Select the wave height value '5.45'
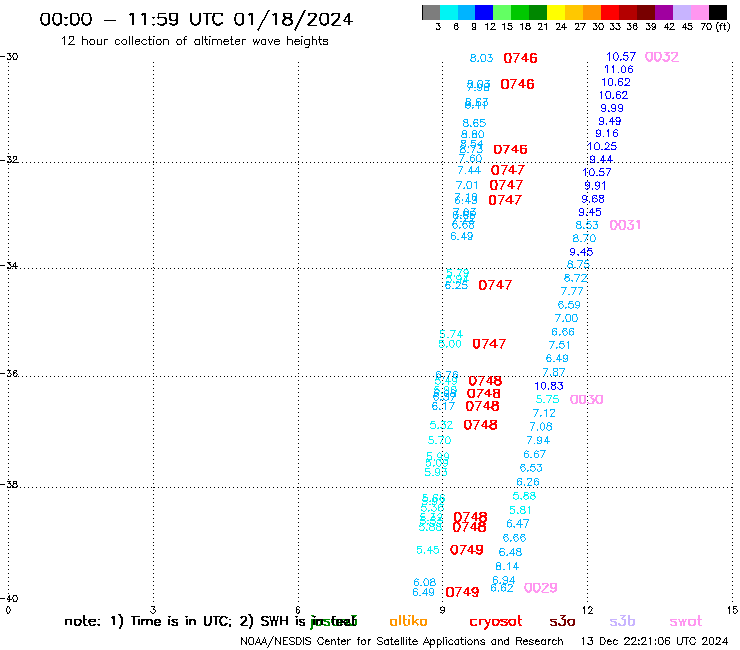This screenshot has width=740, height=650. coord(428,550)
